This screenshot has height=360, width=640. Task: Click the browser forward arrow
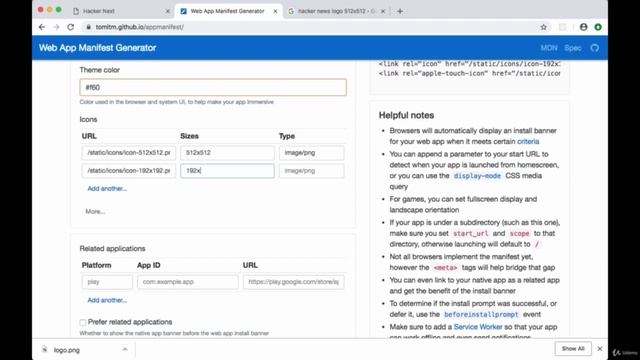pyautogui.click(x=56, y=27)
